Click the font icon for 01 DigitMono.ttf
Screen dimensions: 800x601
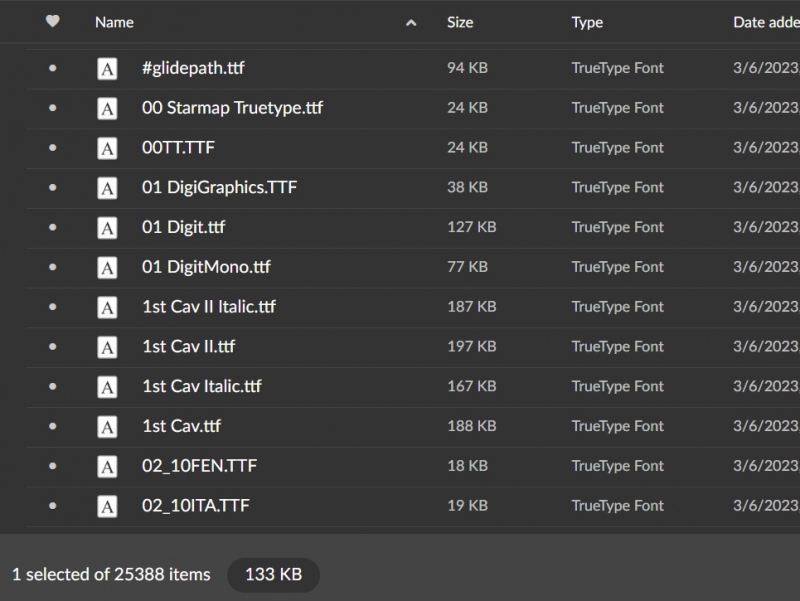pyautogui.click(x=107, y=268)
